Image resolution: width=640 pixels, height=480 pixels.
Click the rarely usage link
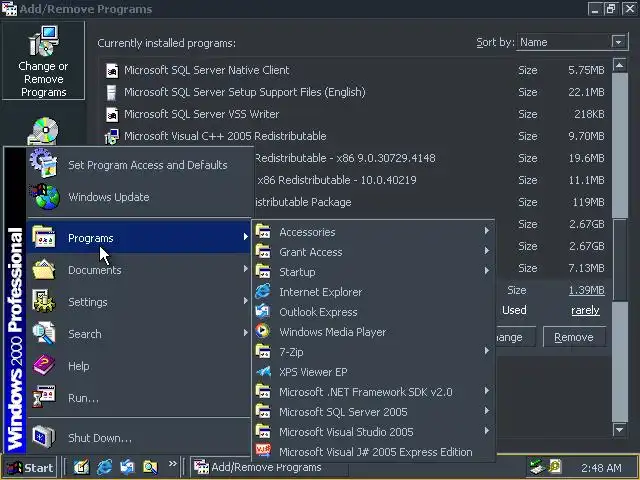(585, 310)
